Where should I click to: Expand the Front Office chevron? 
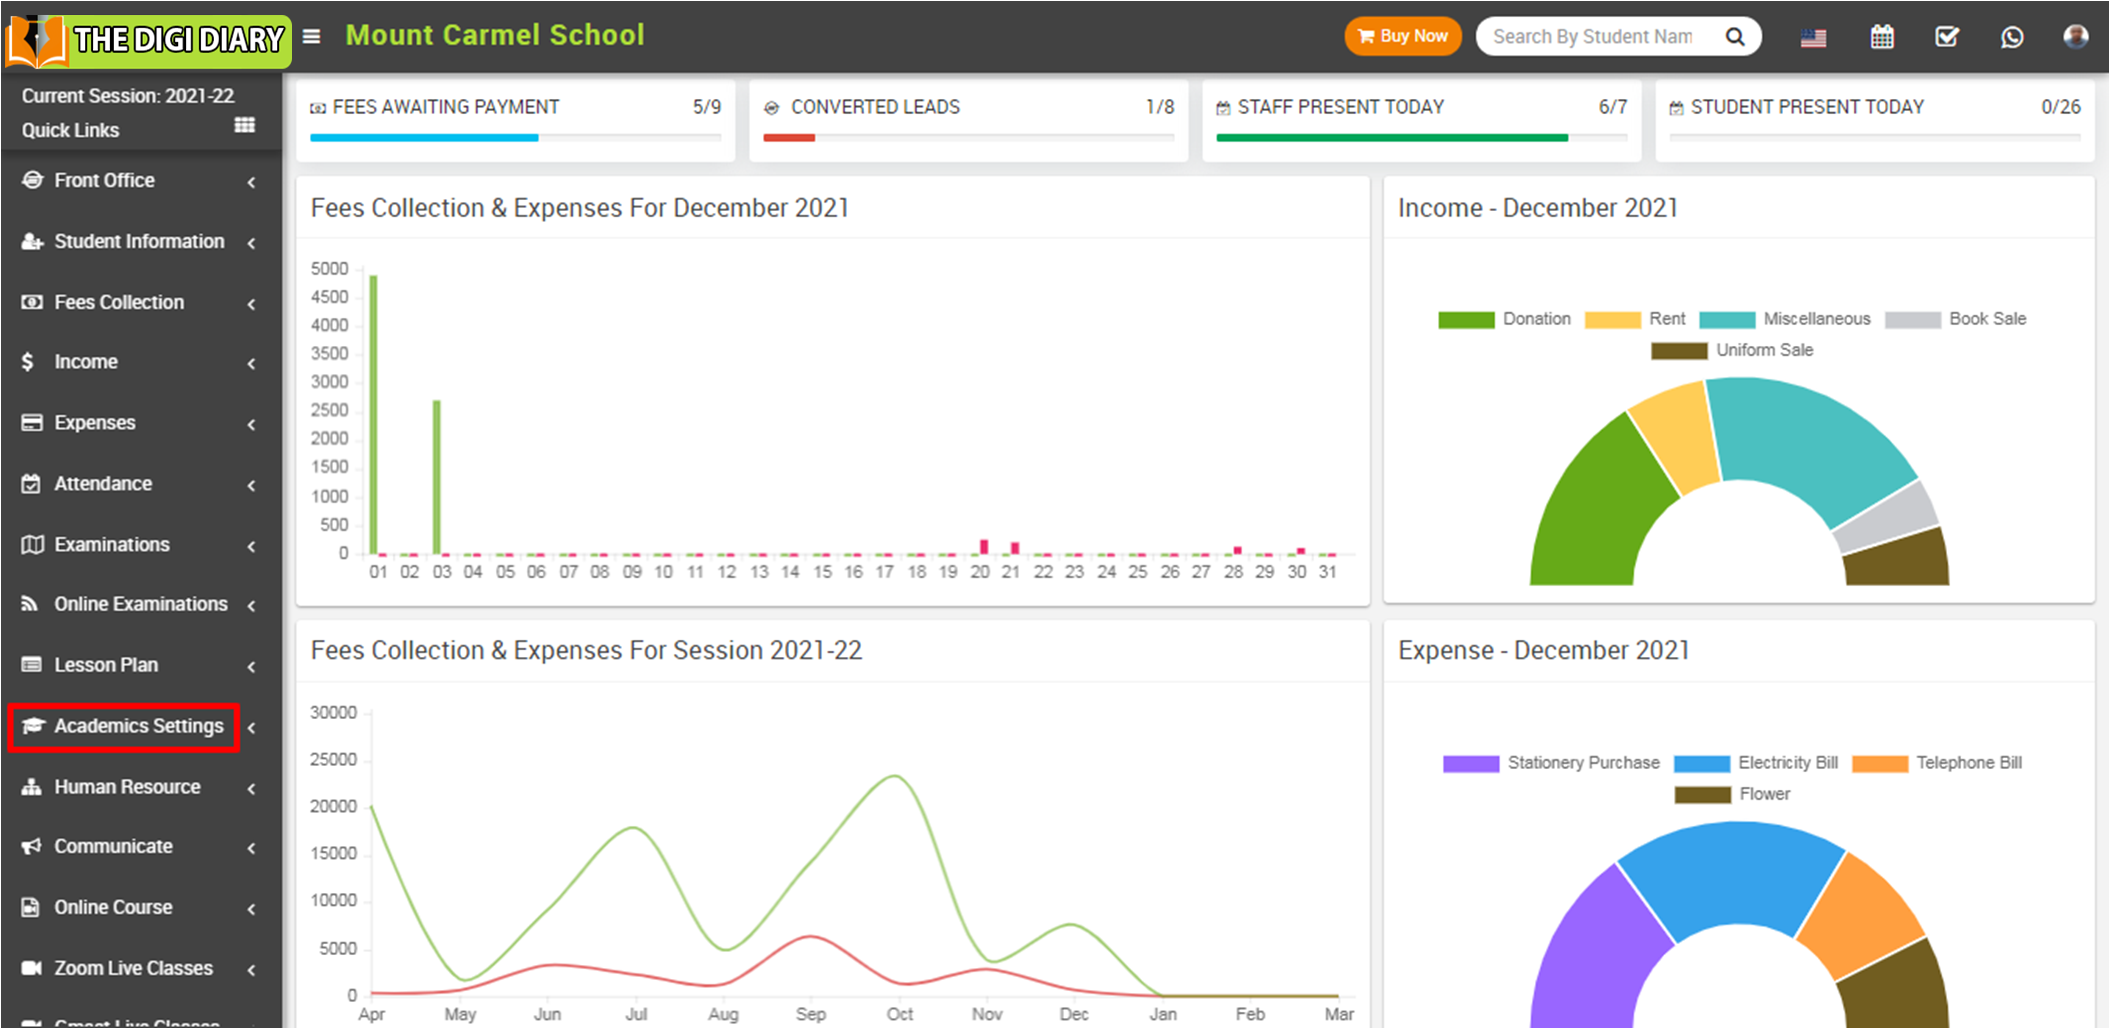(251, 182)
